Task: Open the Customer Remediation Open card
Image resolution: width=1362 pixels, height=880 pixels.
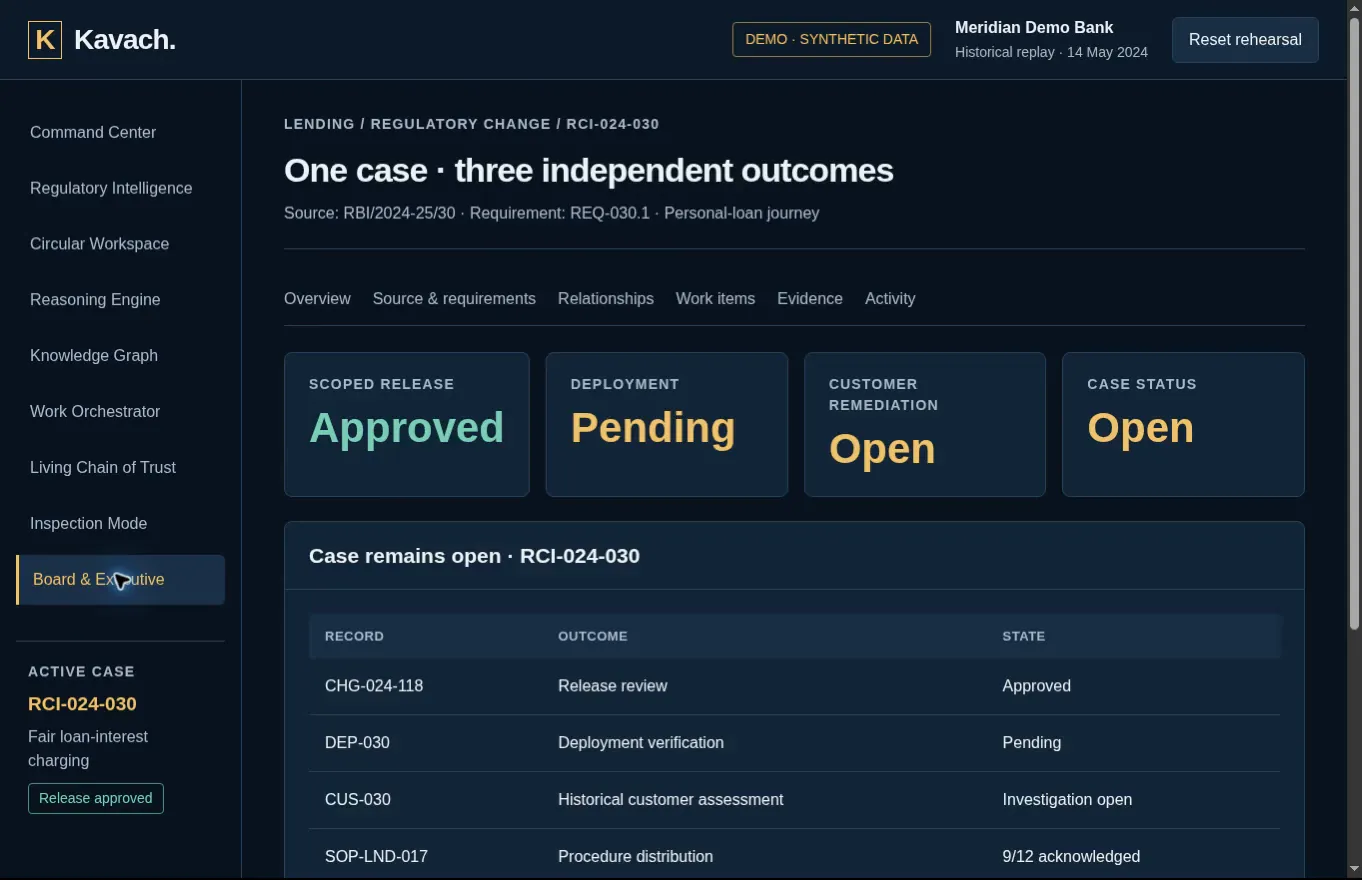Action: click(925, 424)
